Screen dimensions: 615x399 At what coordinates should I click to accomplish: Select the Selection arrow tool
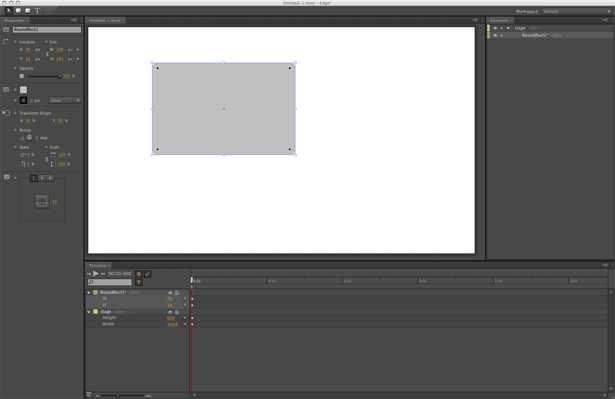pos(8,11)
